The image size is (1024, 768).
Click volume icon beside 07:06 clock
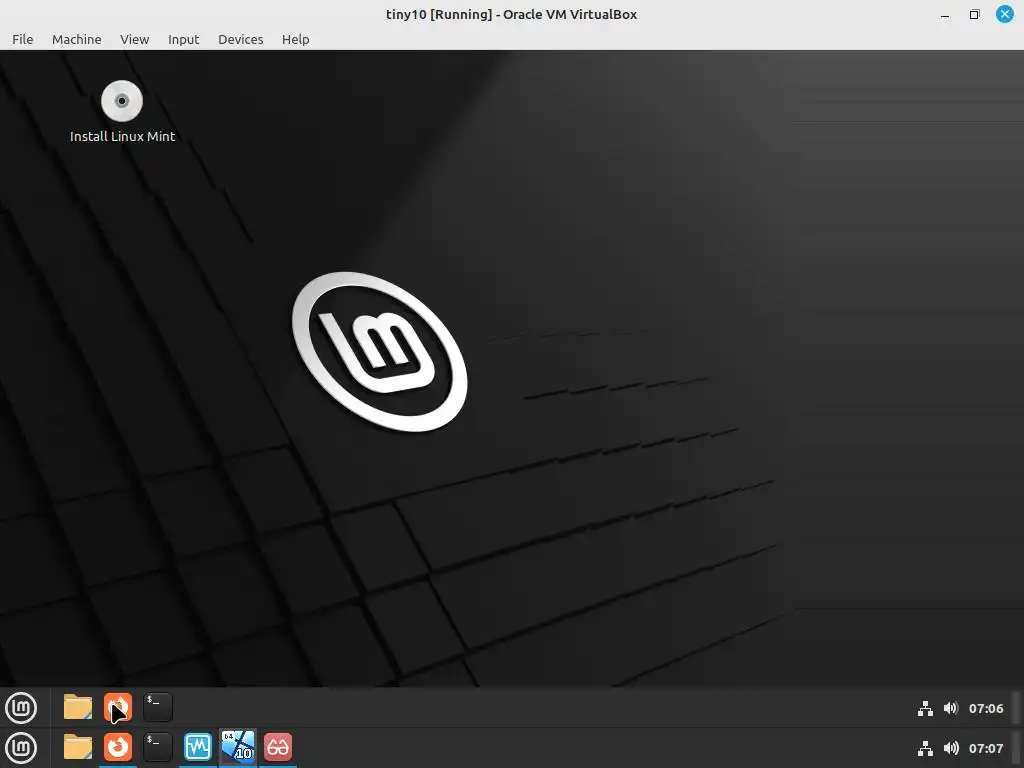951,709
